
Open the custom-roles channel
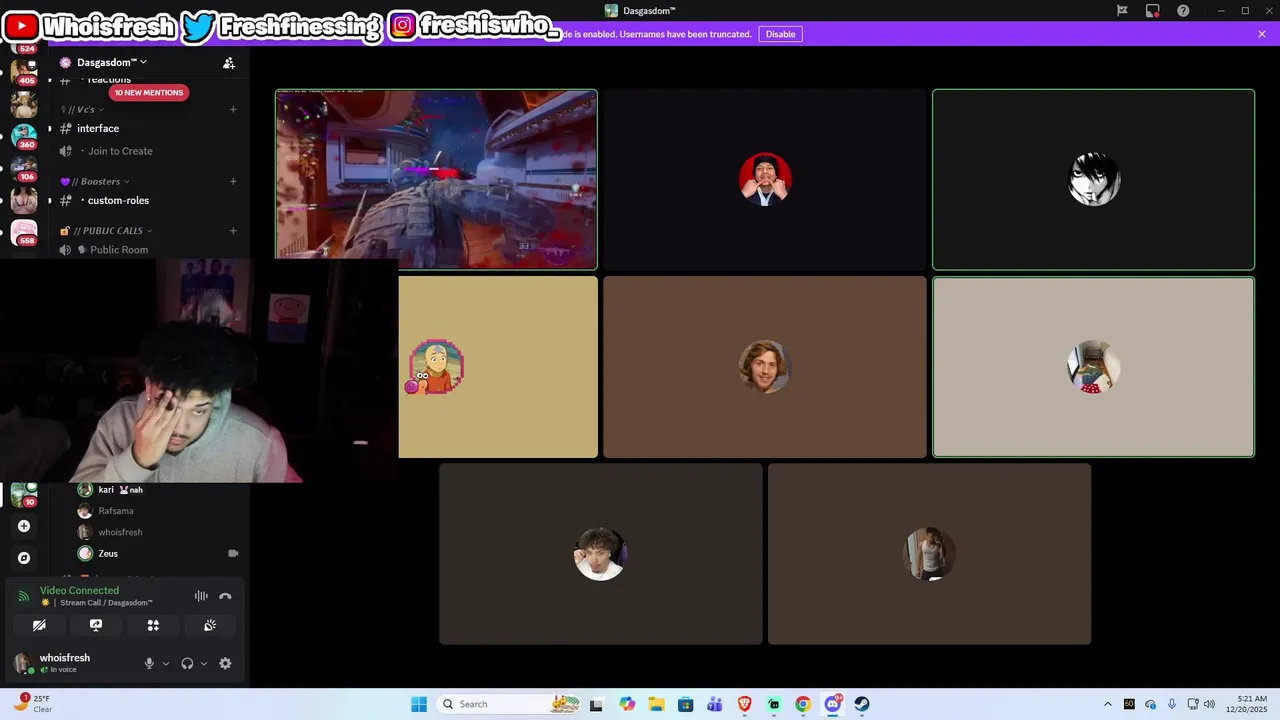click(x=118, y=200)
